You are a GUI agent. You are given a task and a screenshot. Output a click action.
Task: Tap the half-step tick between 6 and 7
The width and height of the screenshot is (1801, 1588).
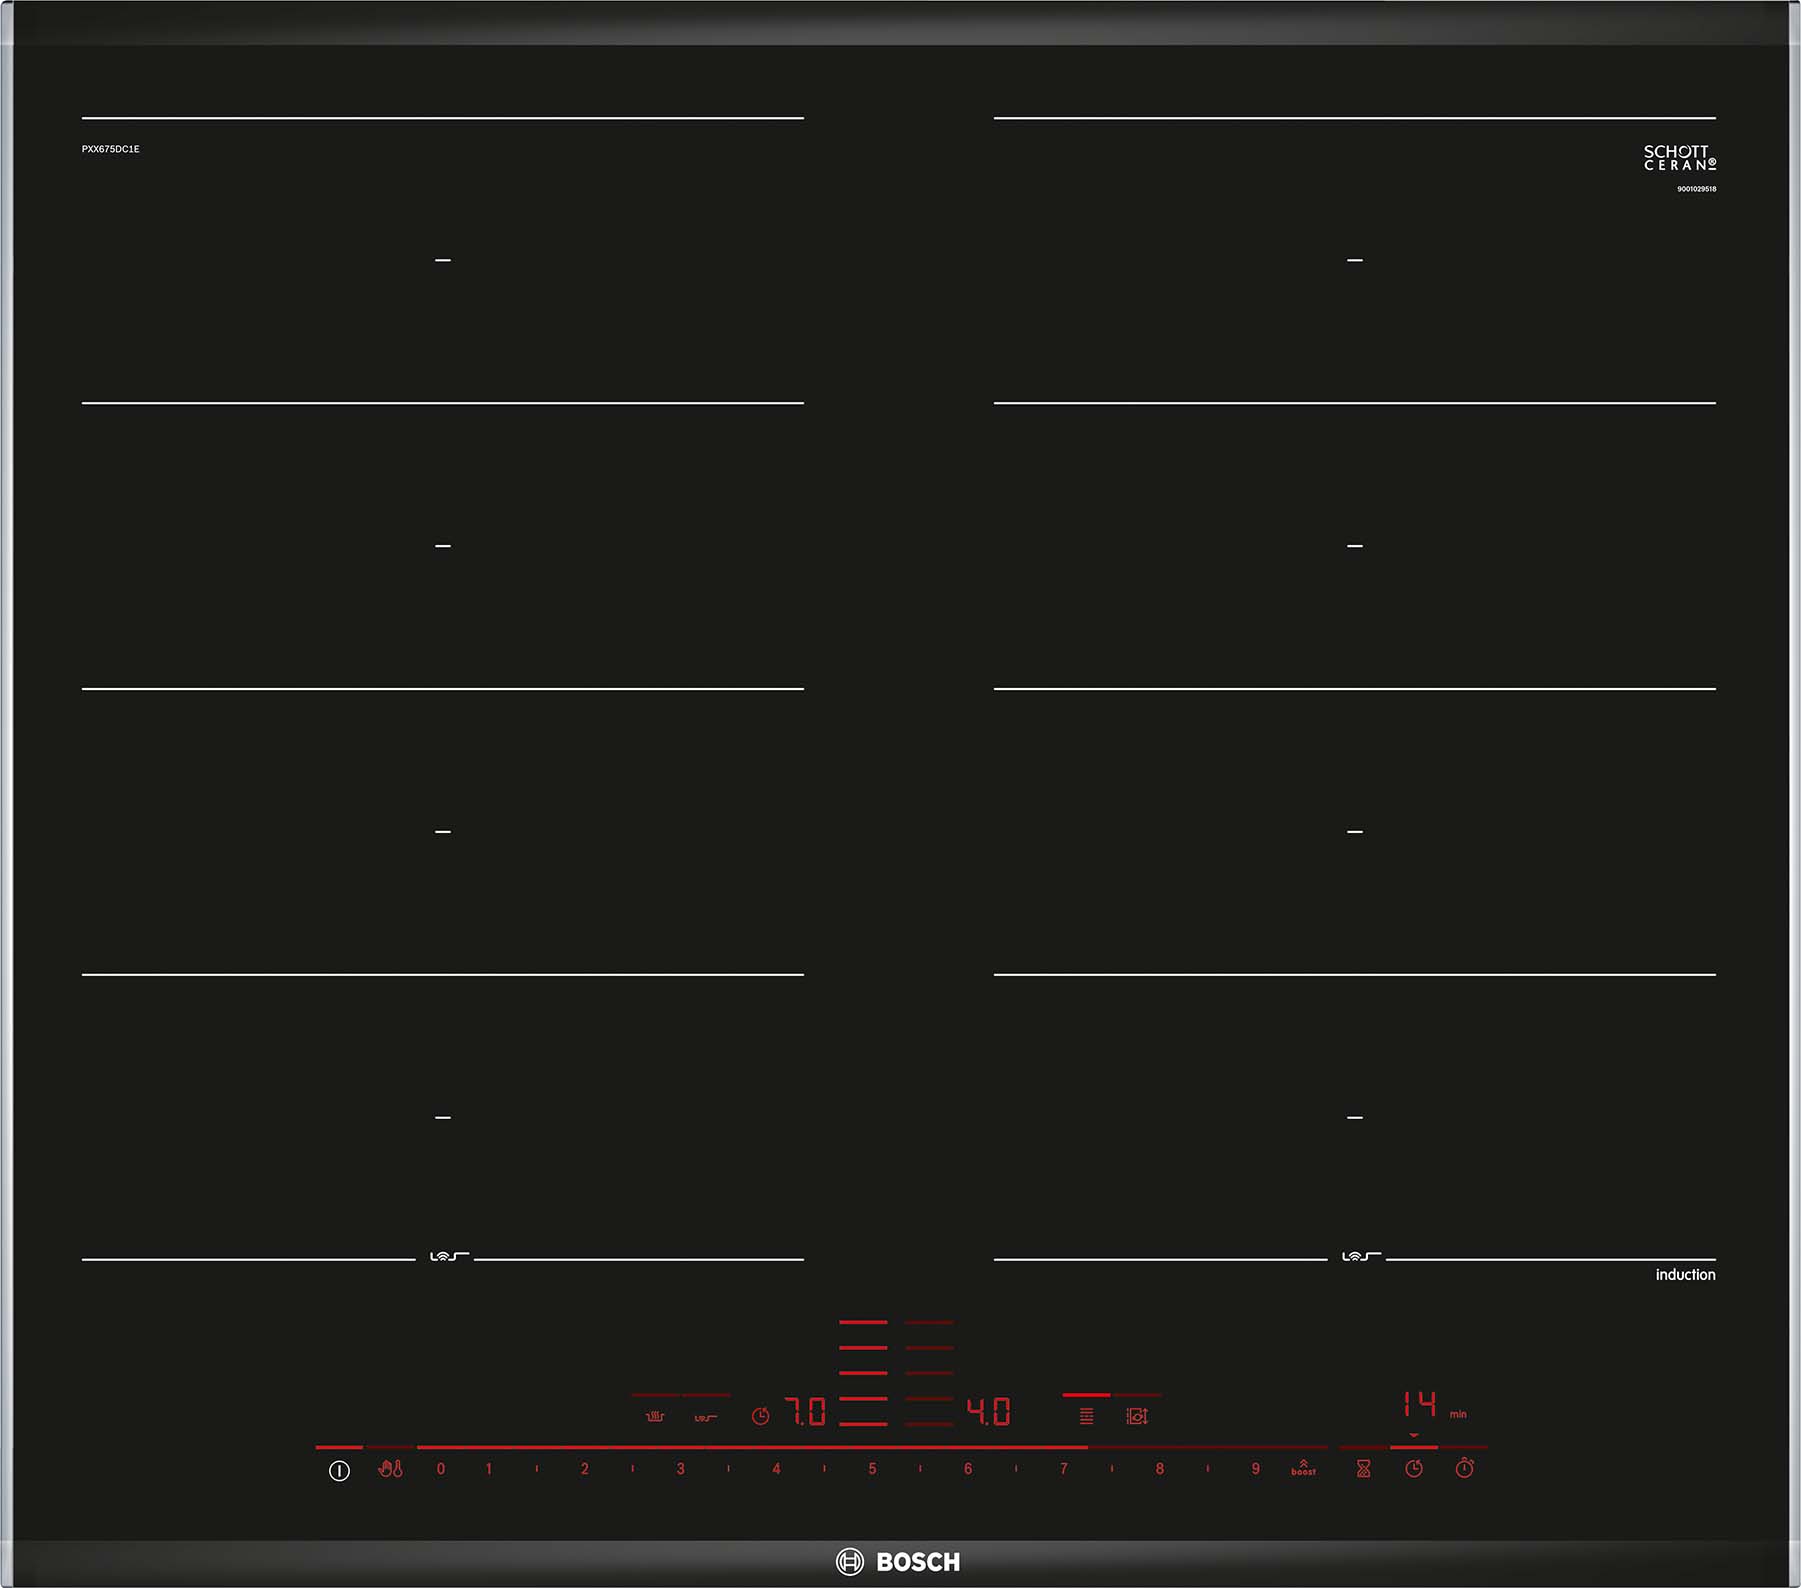click(x=1016, y=1469)
